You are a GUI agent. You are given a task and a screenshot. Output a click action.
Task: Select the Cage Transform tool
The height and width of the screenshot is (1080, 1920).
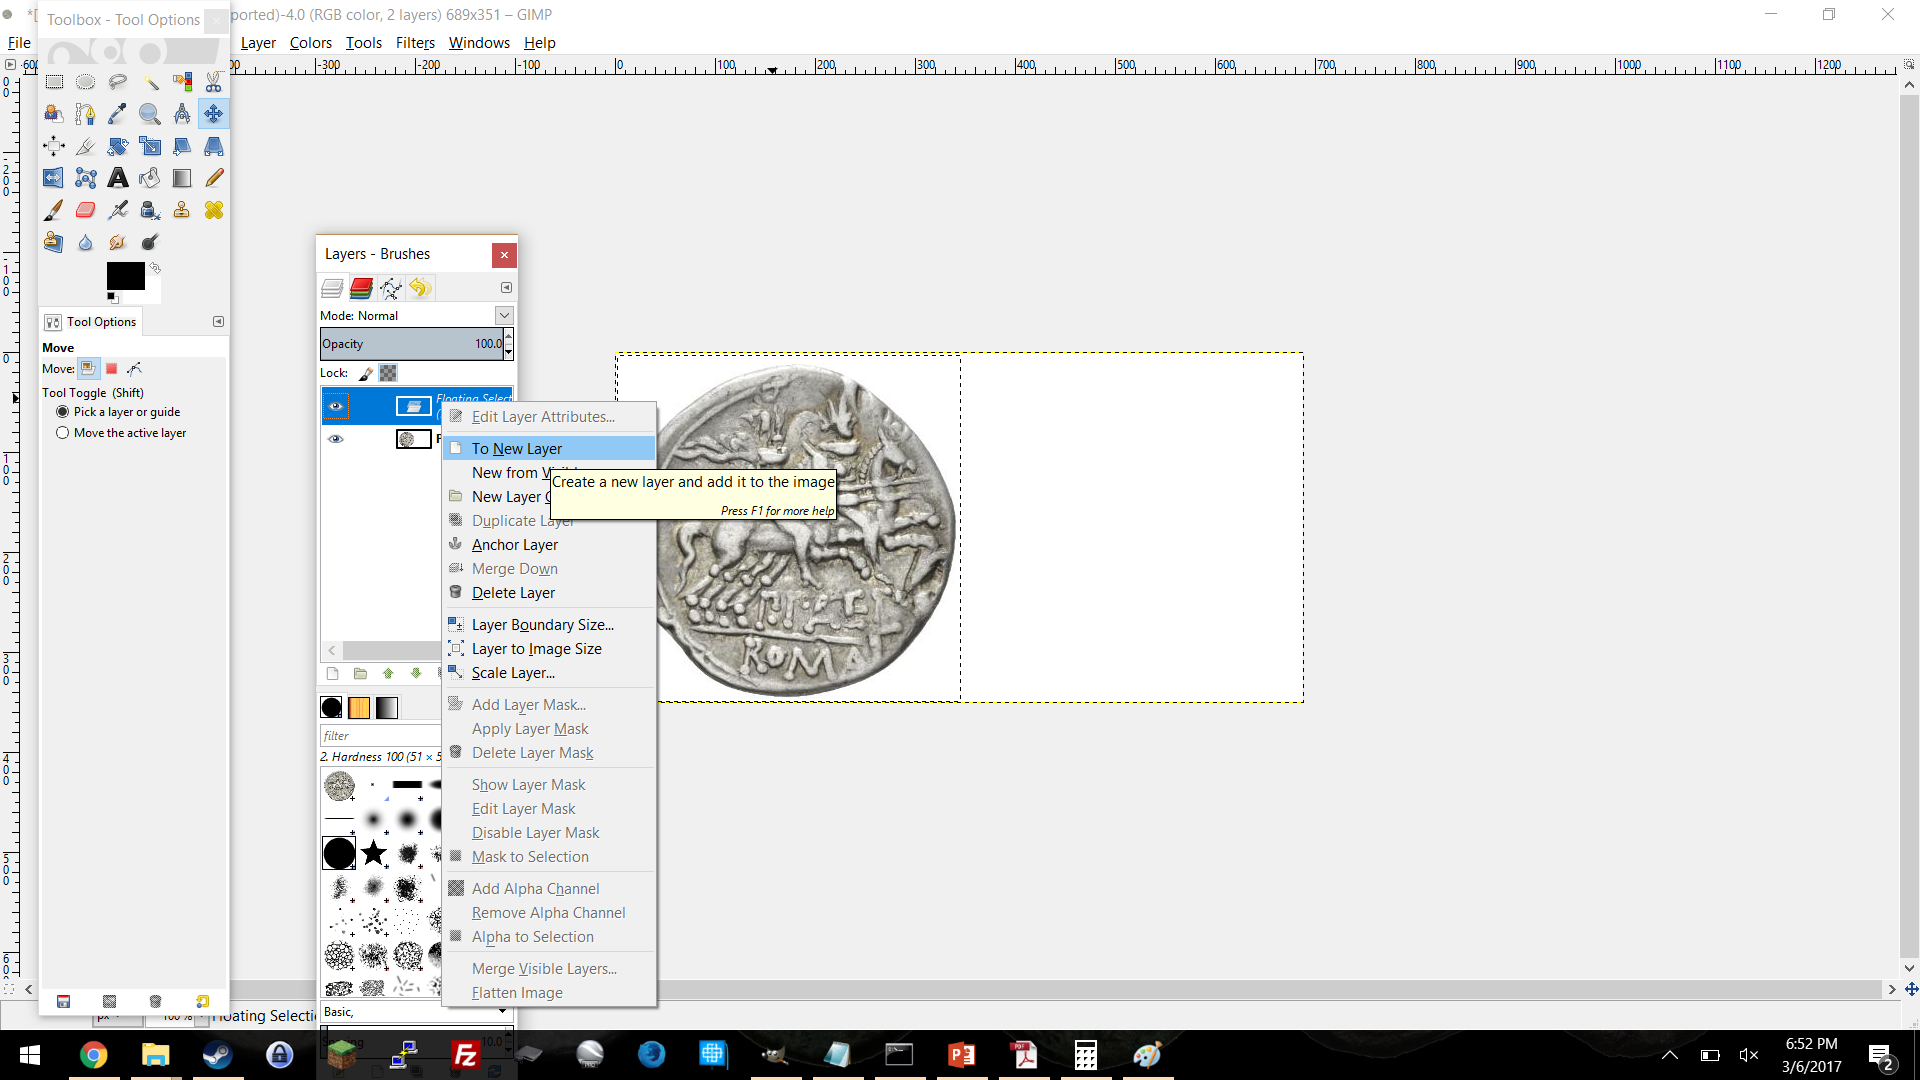click(x=86, y=178)
